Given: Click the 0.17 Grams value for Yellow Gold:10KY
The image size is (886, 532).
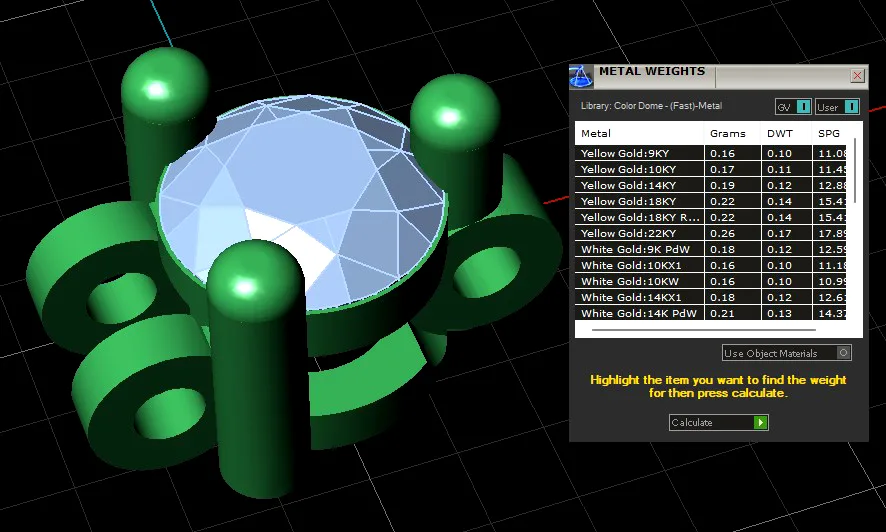Looking at the screenshot, I should [722, 169].
